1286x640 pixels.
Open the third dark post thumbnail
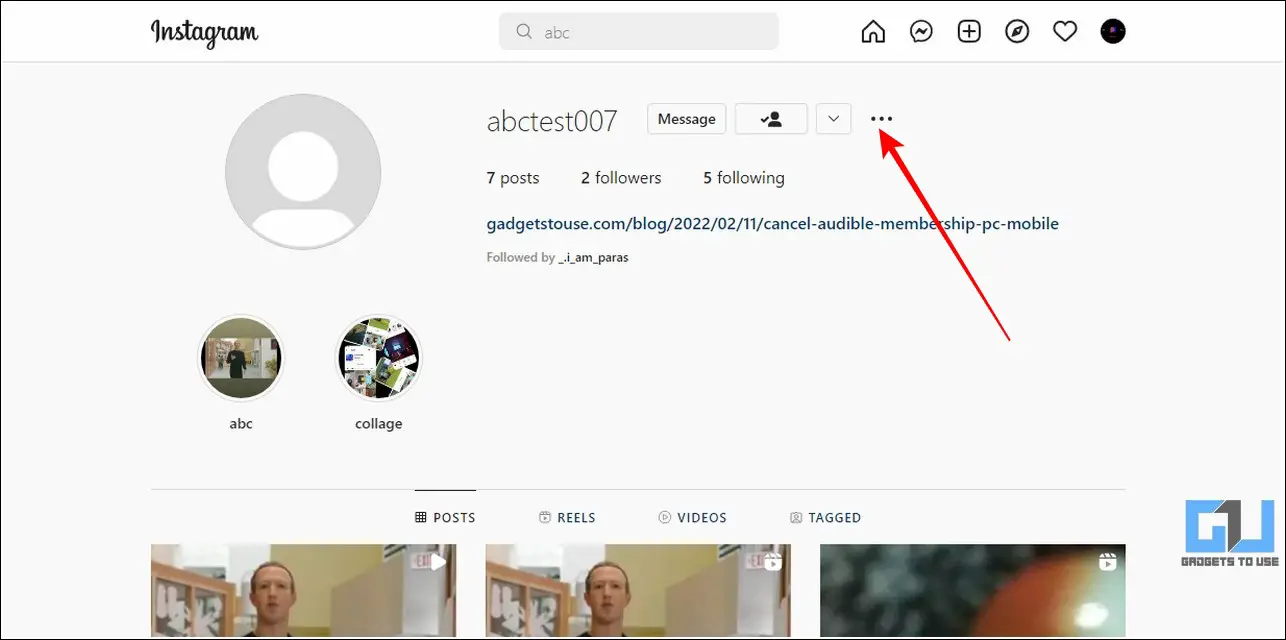click(972, 590)
